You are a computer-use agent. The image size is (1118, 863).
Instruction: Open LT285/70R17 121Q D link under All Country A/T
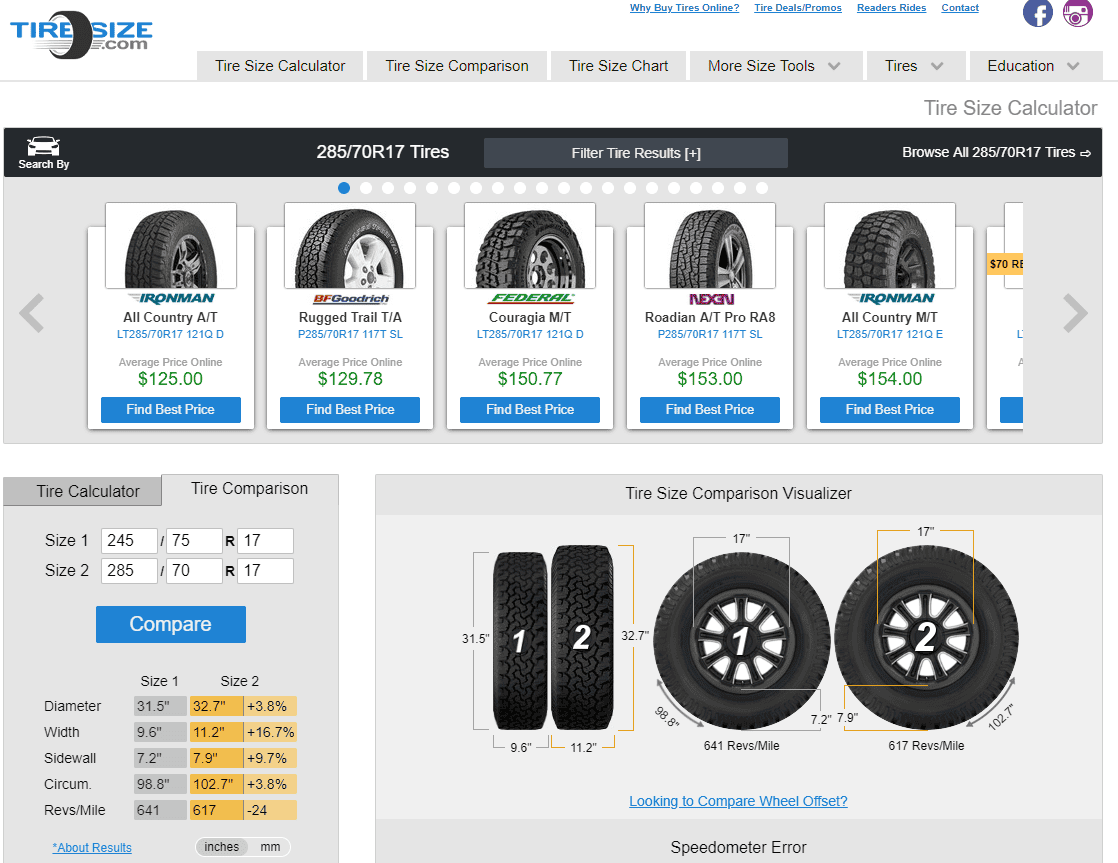pyautogui.click(x=170, y=334)
